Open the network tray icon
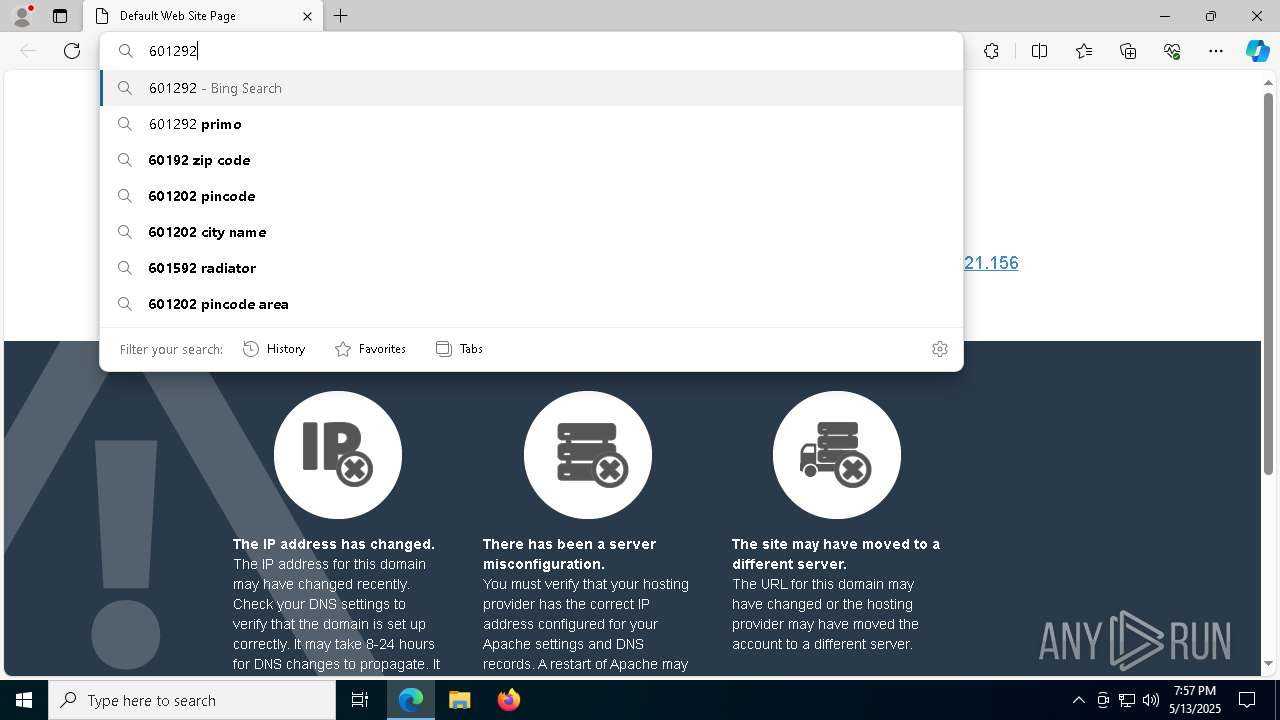 click(x=1126, y=700)
